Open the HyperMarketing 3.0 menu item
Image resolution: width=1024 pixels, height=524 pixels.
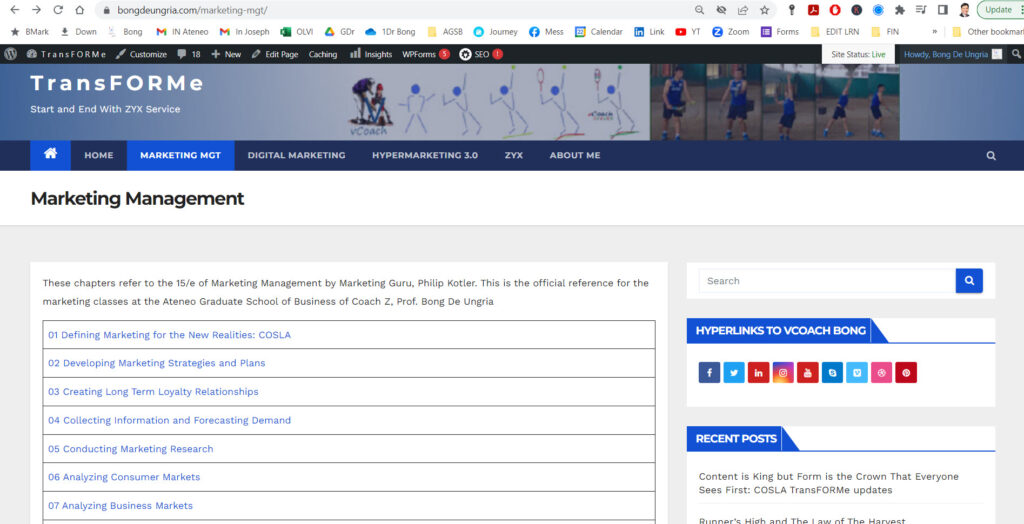[425, 156]
